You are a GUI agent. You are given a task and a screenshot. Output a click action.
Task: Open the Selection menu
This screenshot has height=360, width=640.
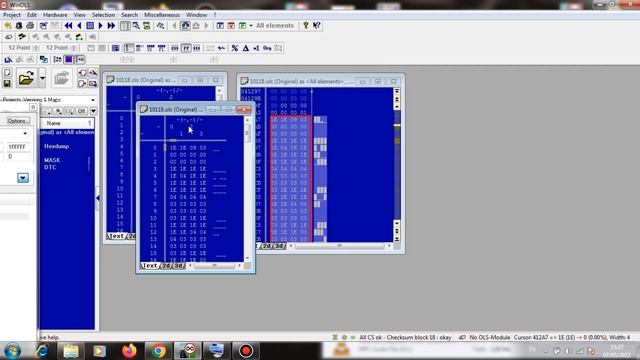click(103, 15)
